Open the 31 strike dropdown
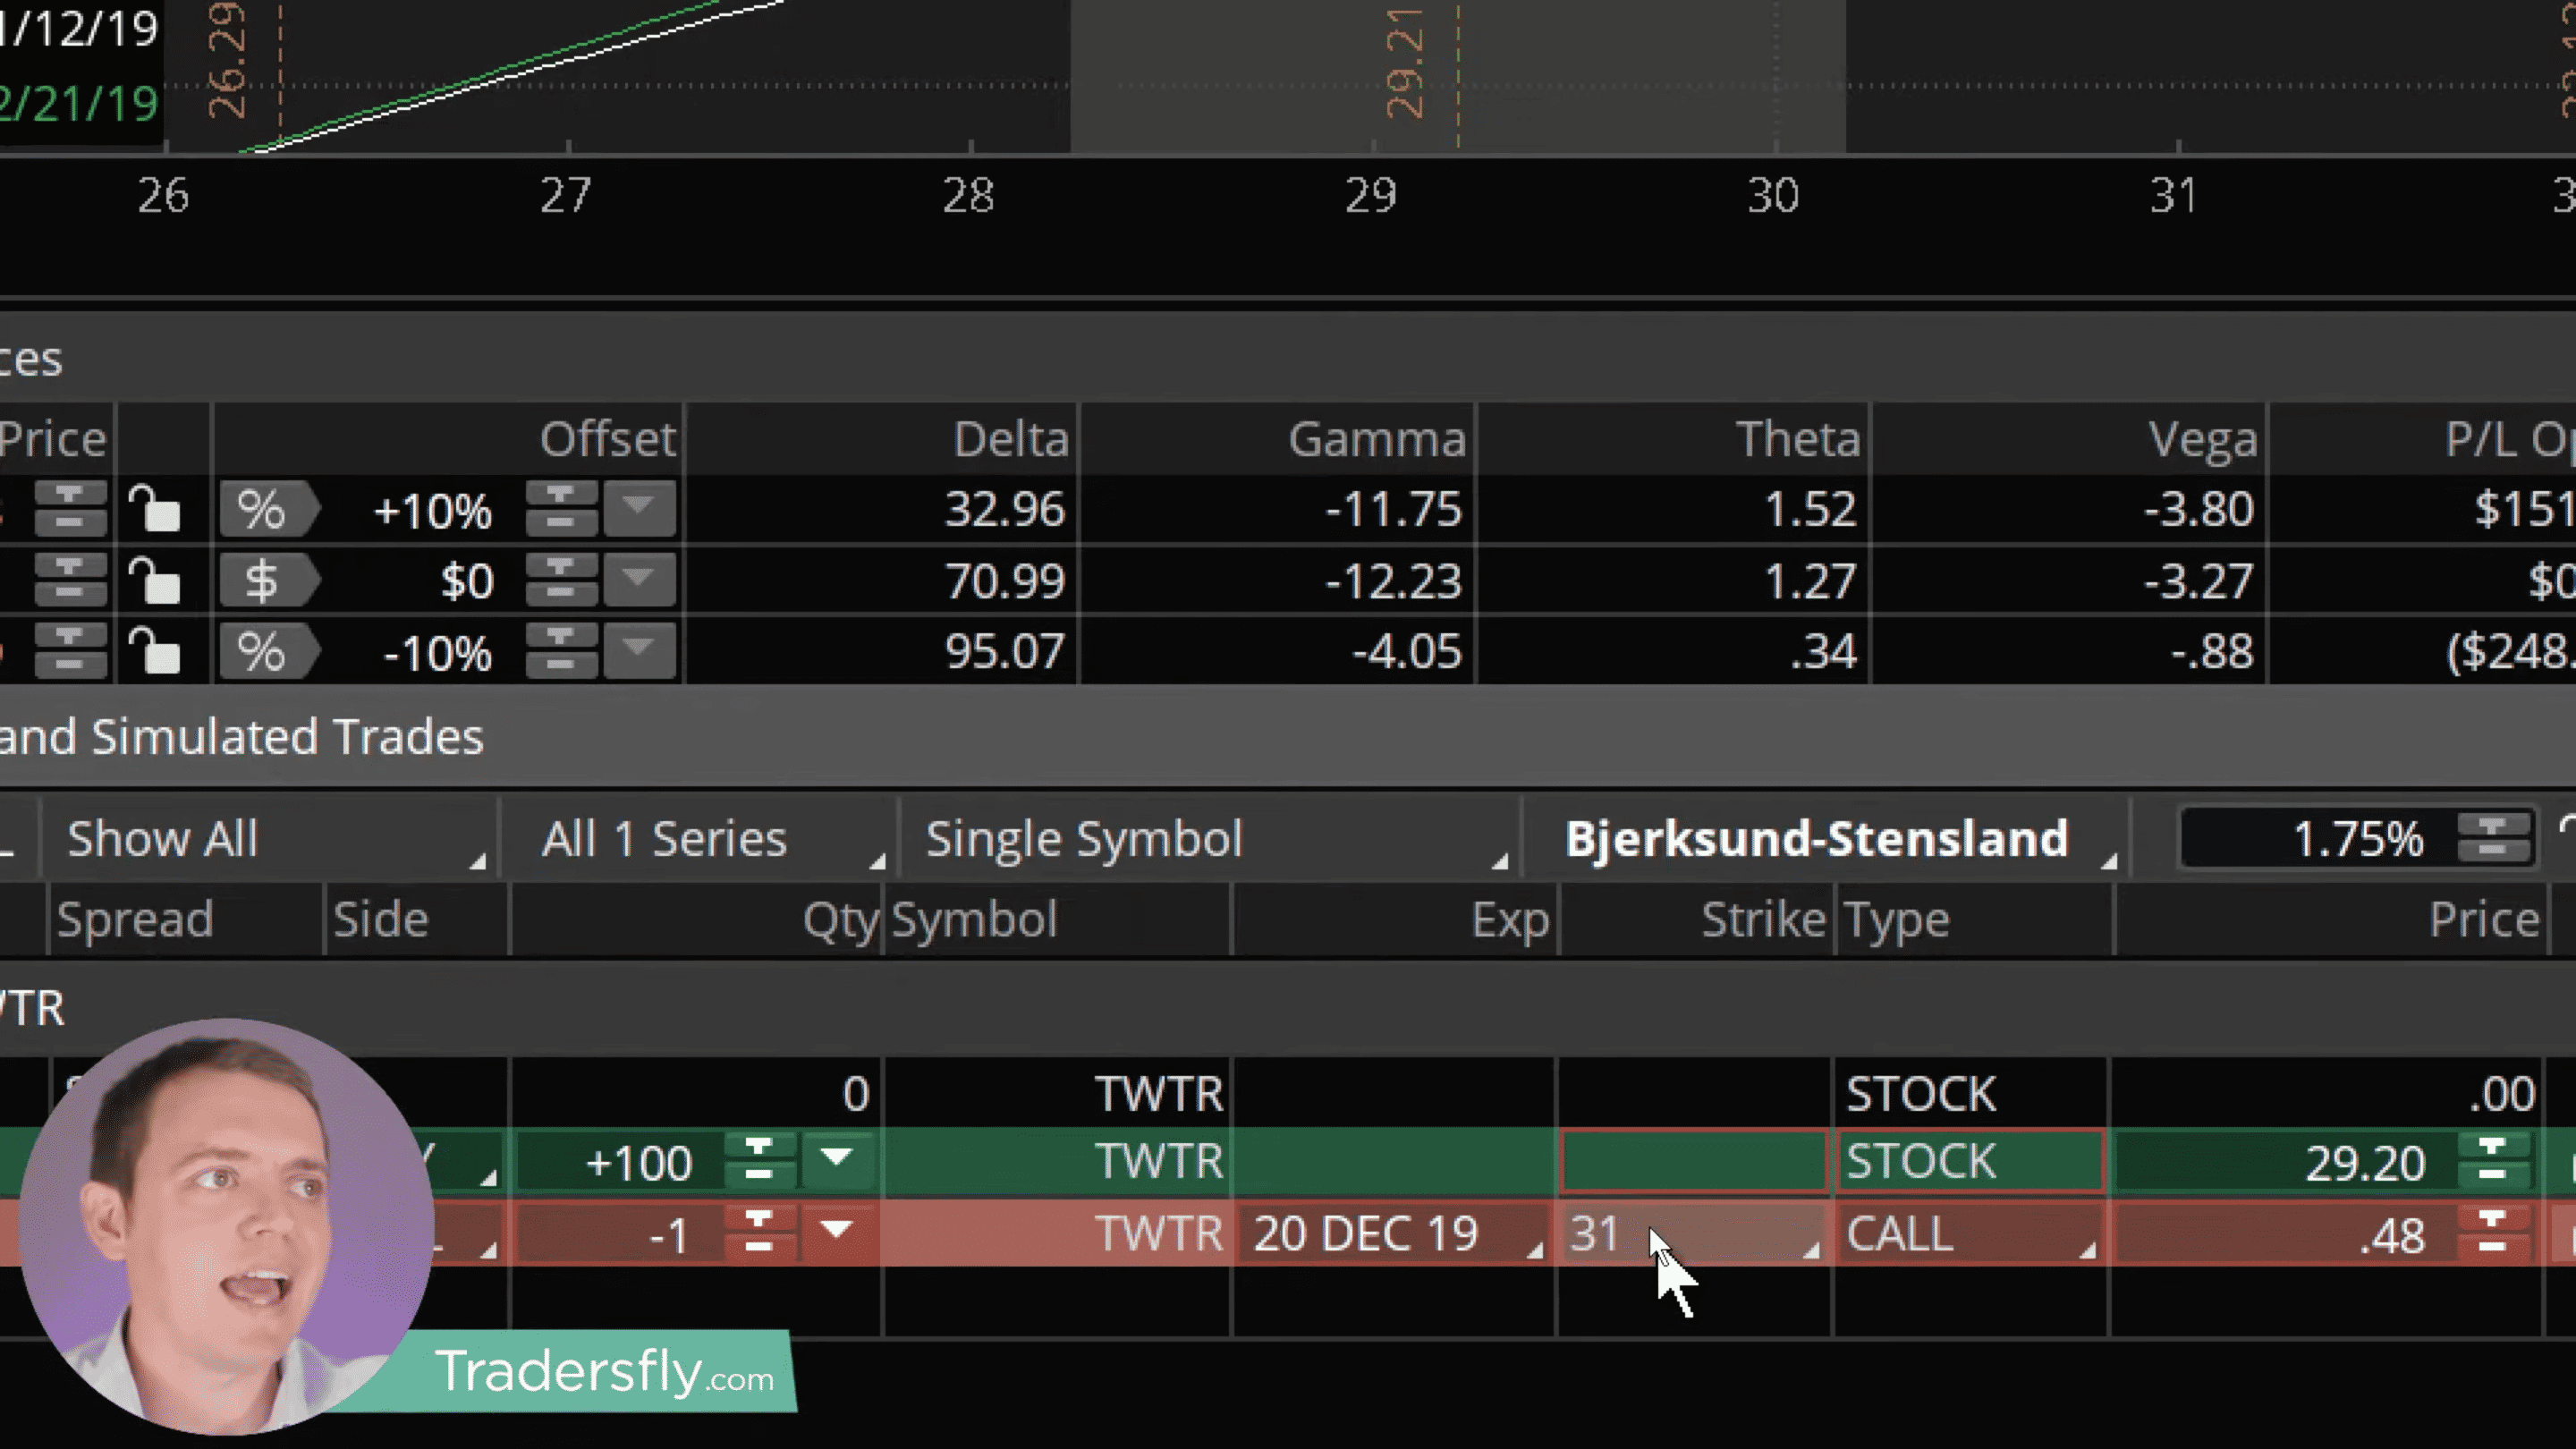 [x=1693, y=1233]
